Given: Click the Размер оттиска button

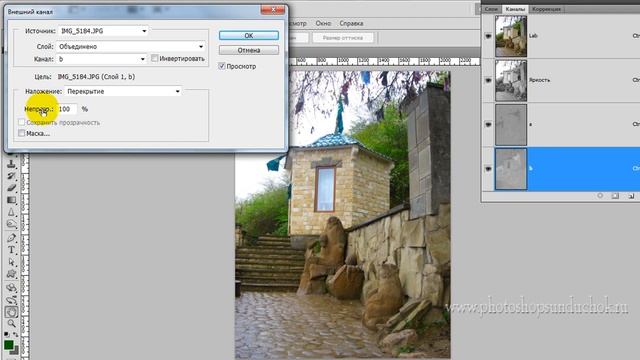Looking at the screenshot, I should point(343,38).
